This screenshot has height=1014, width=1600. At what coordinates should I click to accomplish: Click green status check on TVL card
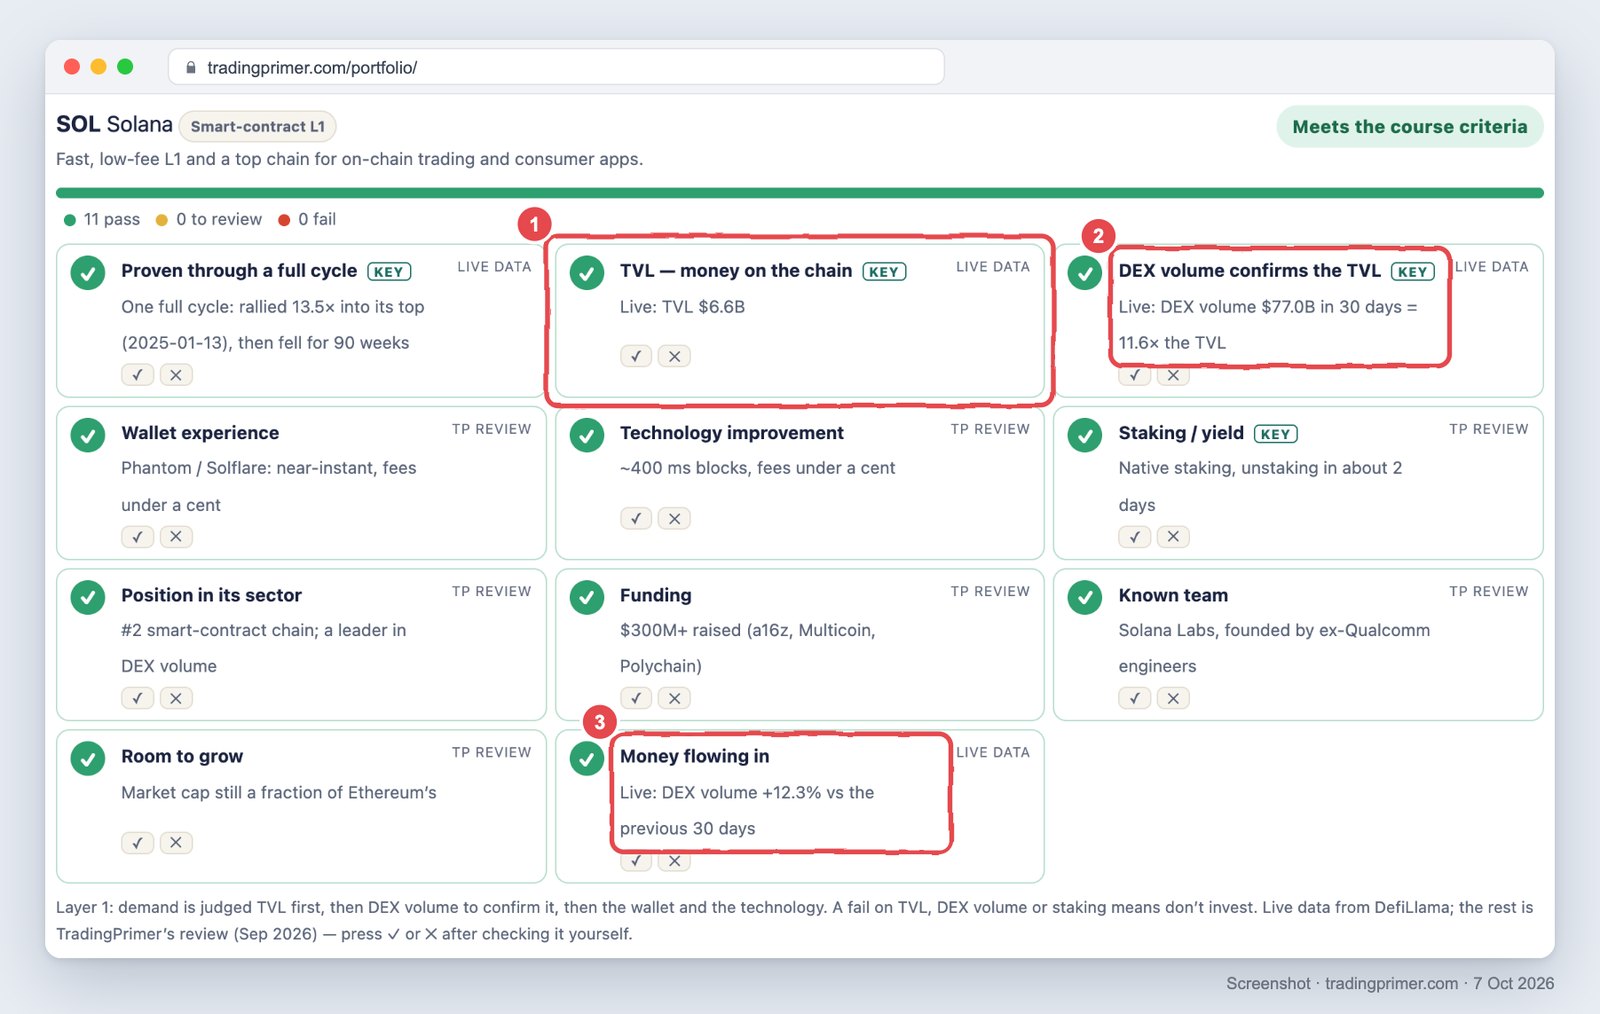[x=587, y=273]
